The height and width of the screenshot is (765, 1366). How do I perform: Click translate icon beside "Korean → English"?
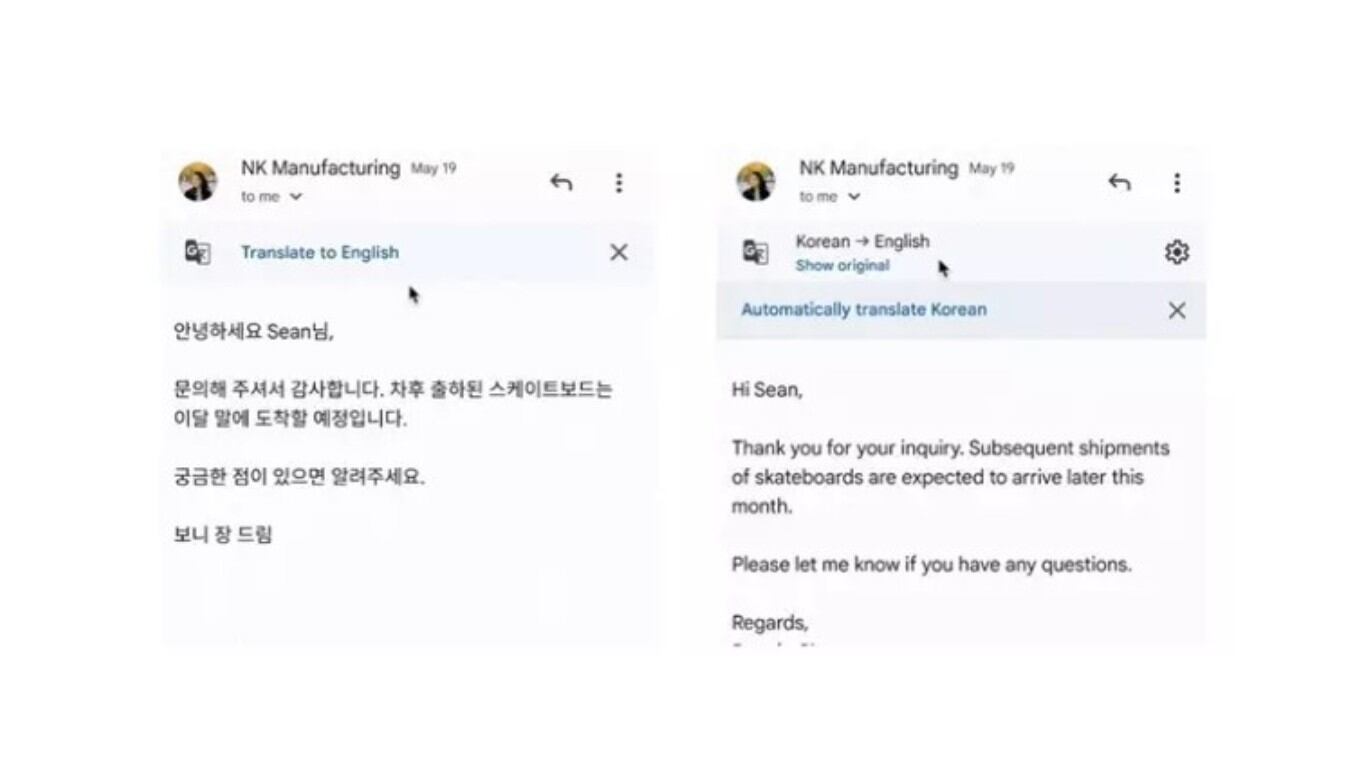tap(756, 252)
